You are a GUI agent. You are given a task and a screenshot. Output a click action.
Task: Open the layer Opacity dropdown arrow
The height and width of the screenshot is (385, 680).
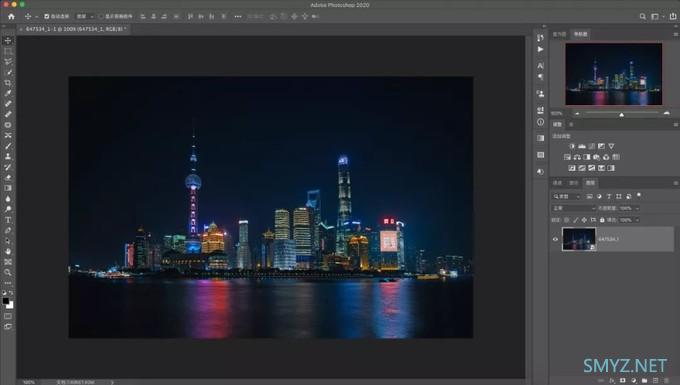637,208
